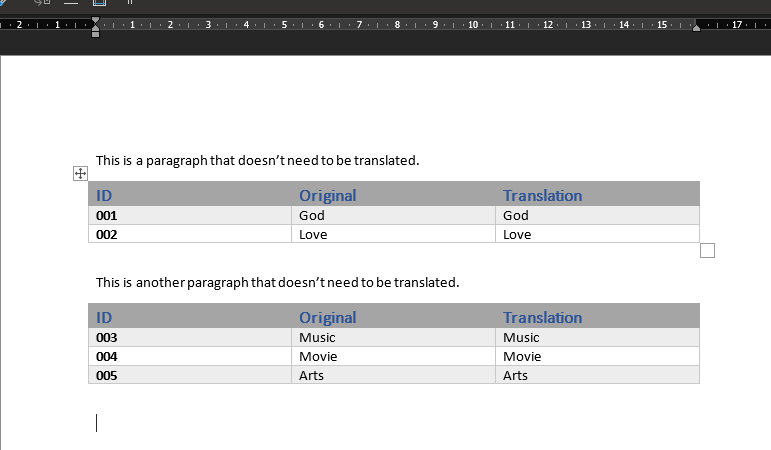Click Movie in the Translation column
The image size is (771, 450).
tap(522, 356)
